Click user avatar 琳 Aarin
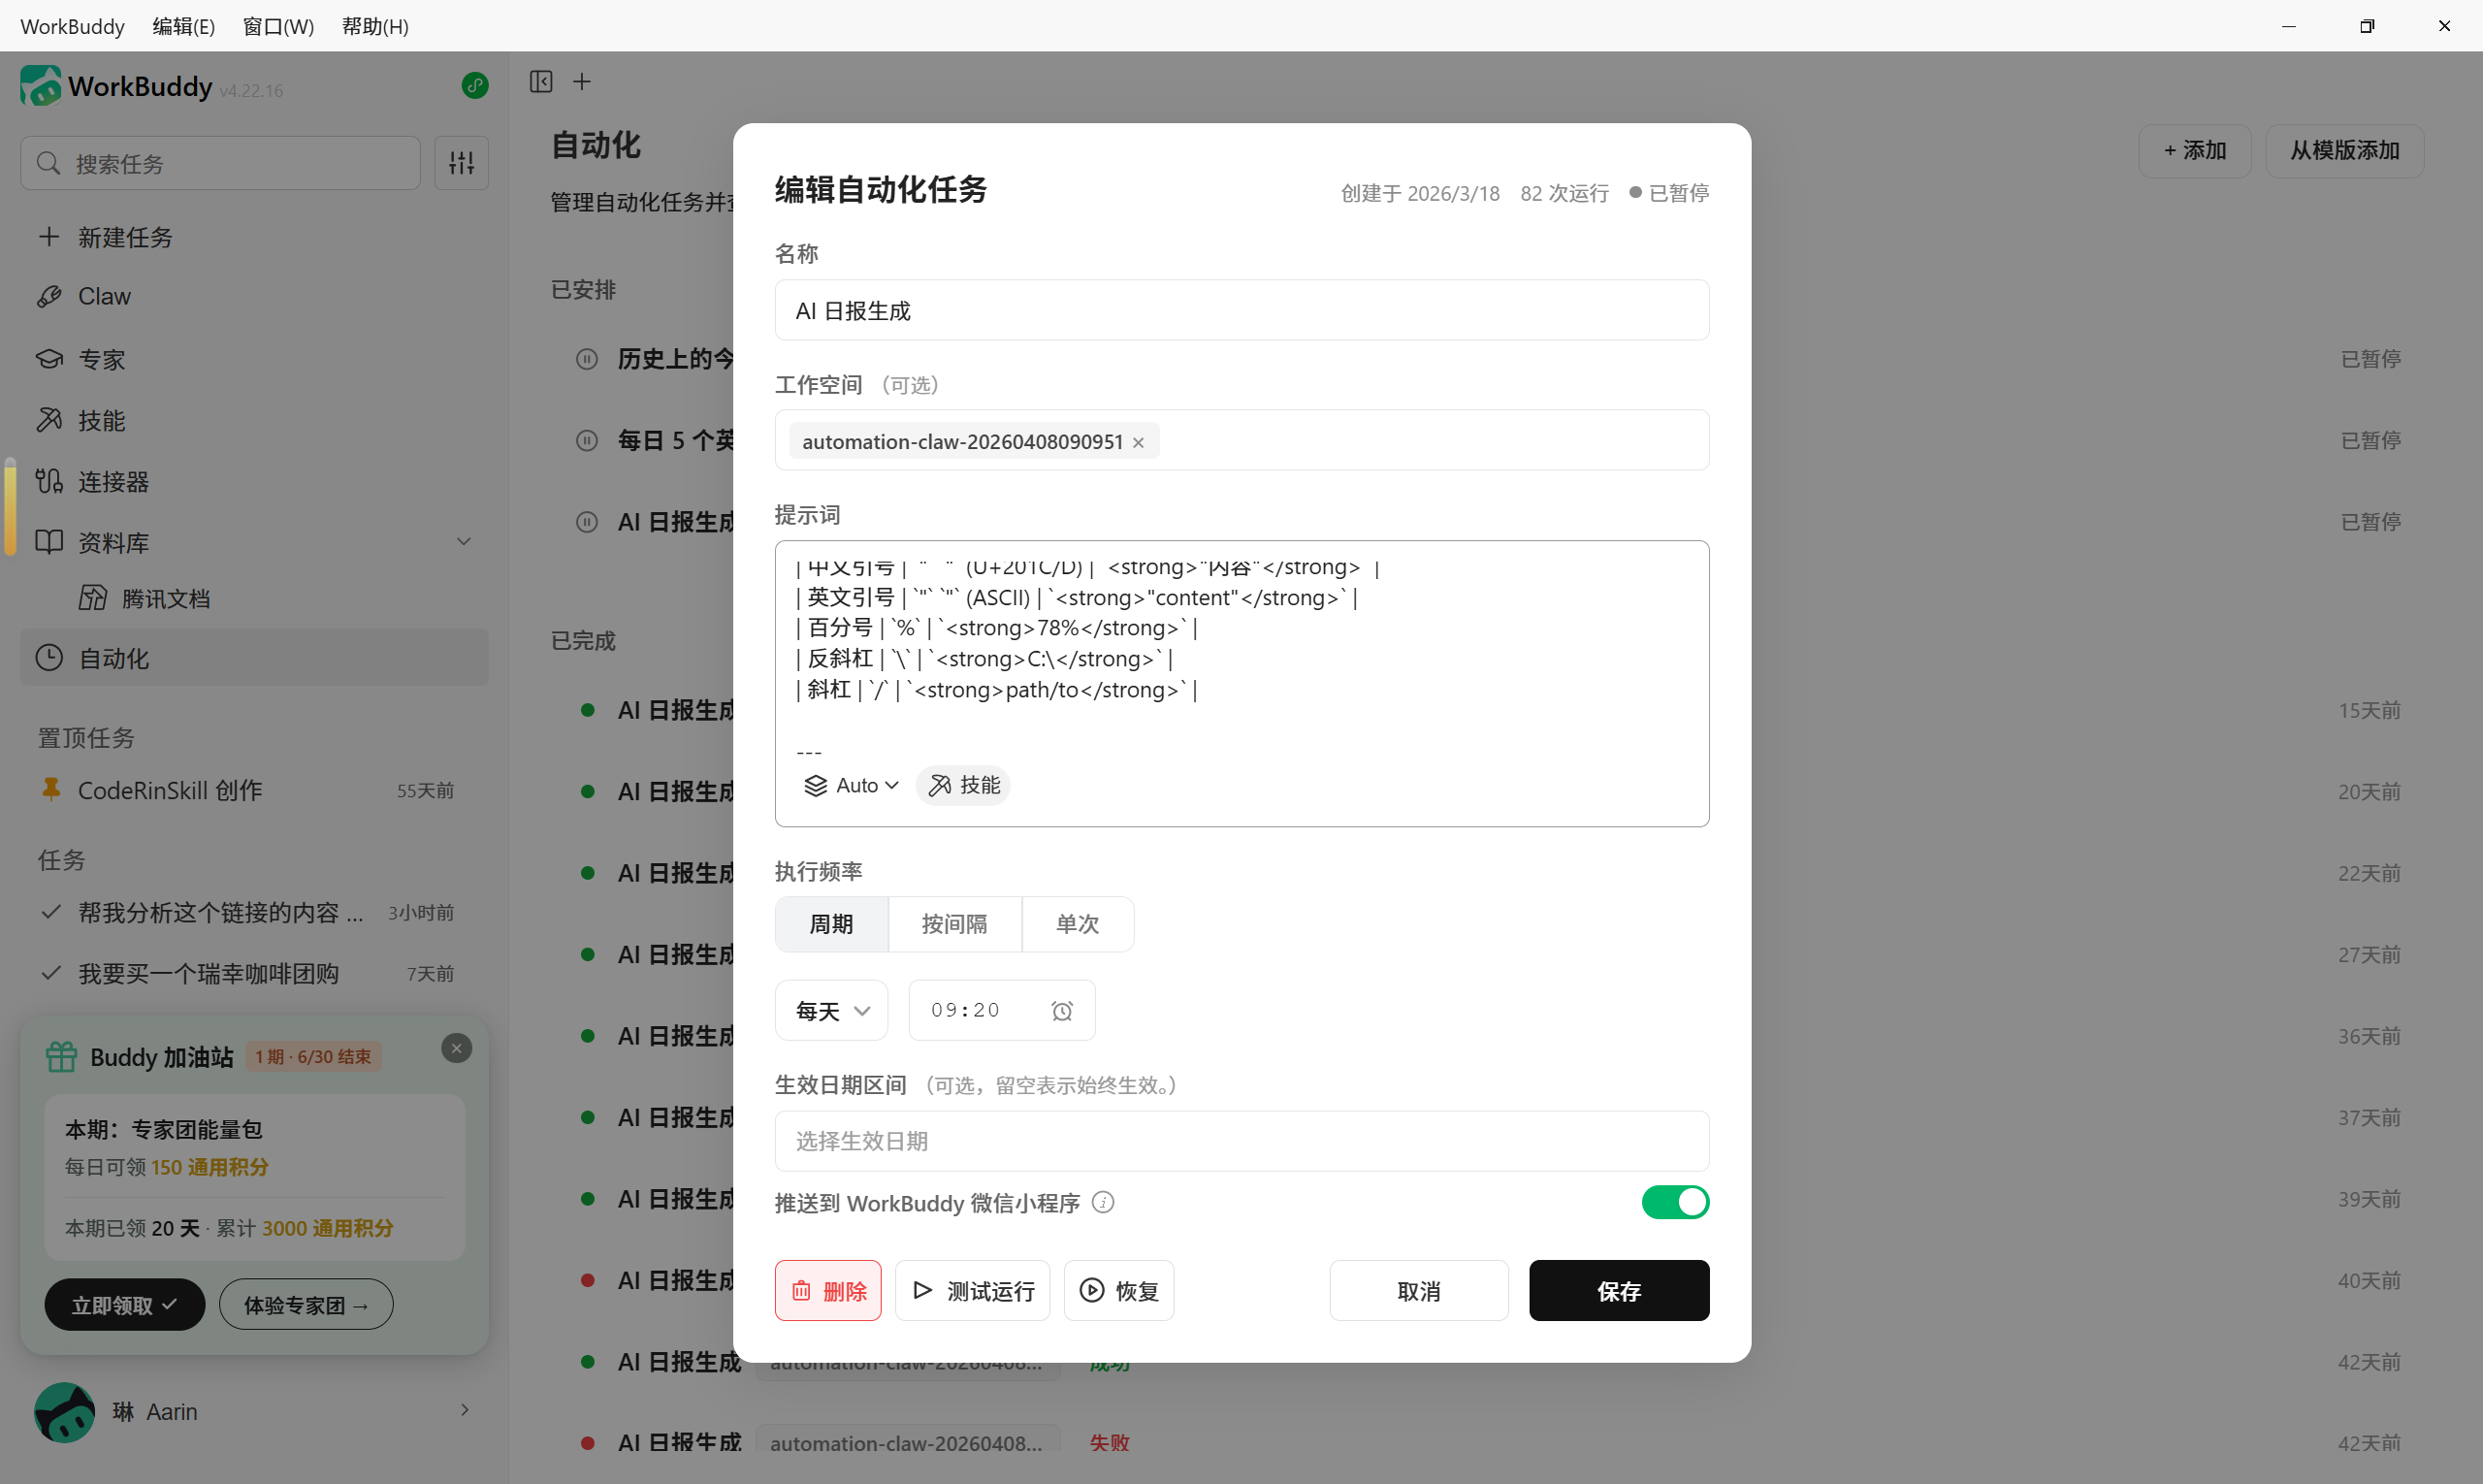This screenshot has width=2483, height=1484. tap(65, 1411)
